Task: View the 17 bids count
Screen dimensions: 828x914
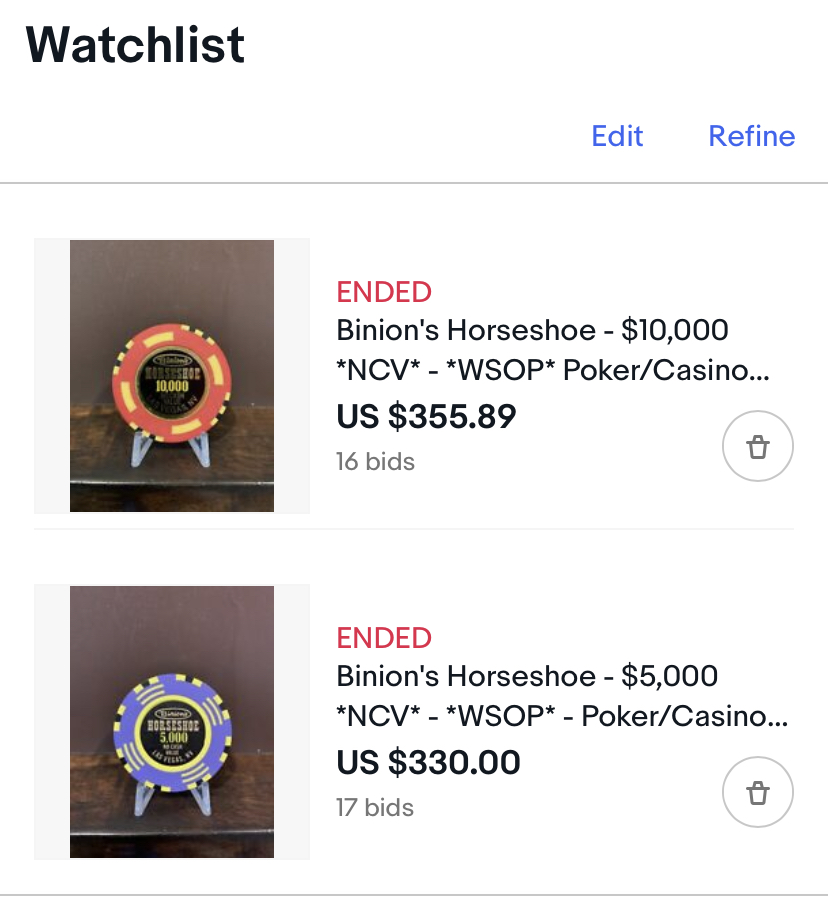Action: pos(375,807)
